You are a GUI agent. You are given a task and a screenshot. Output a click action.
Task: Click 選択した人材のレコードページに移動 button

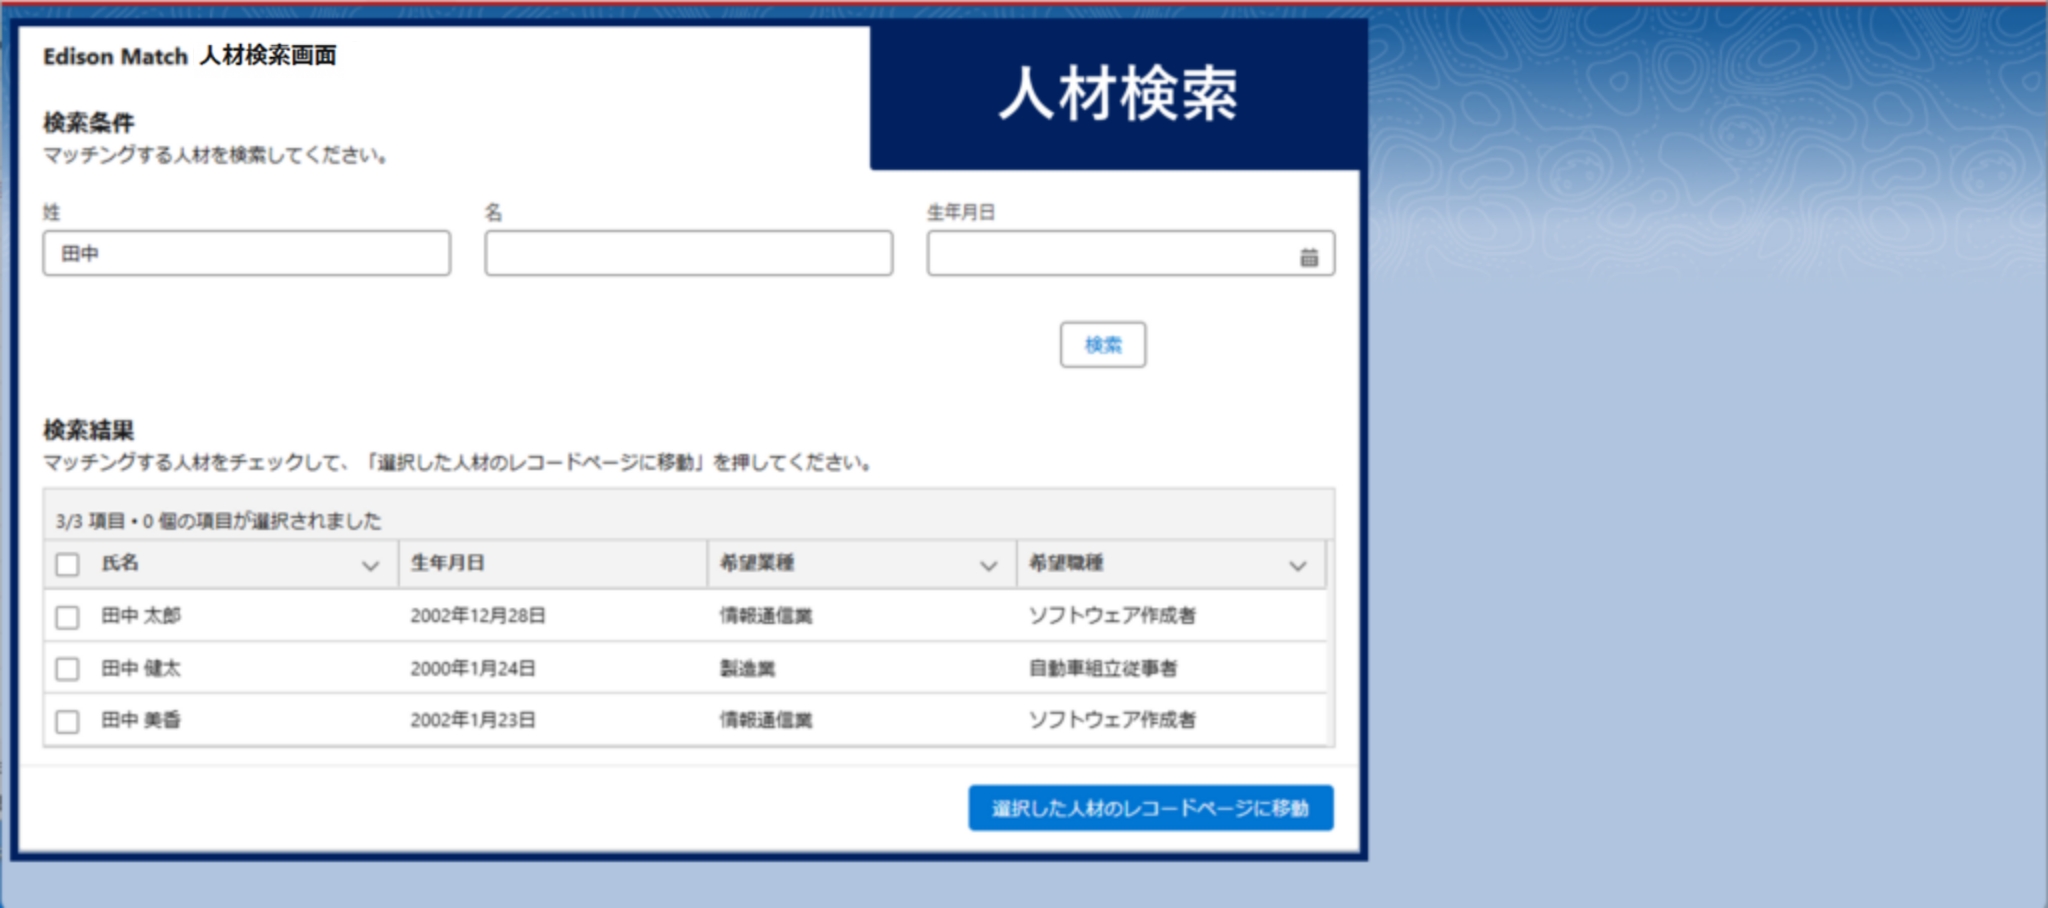click(1150, 808)
